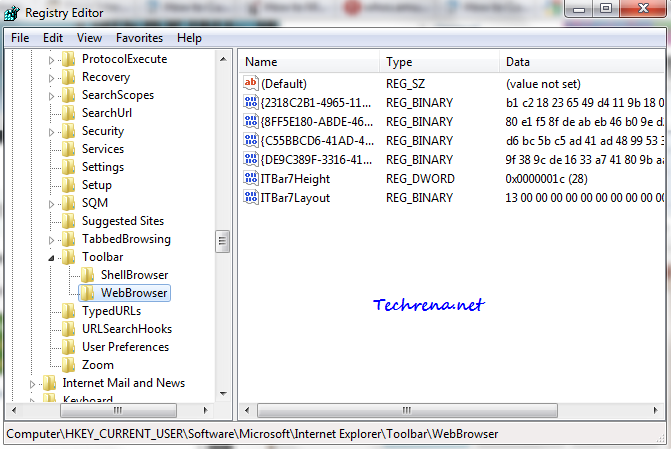Click the '0x0000001c (28)' data cell
Viewport: 671px width, 449px height.
click(546, 178)
